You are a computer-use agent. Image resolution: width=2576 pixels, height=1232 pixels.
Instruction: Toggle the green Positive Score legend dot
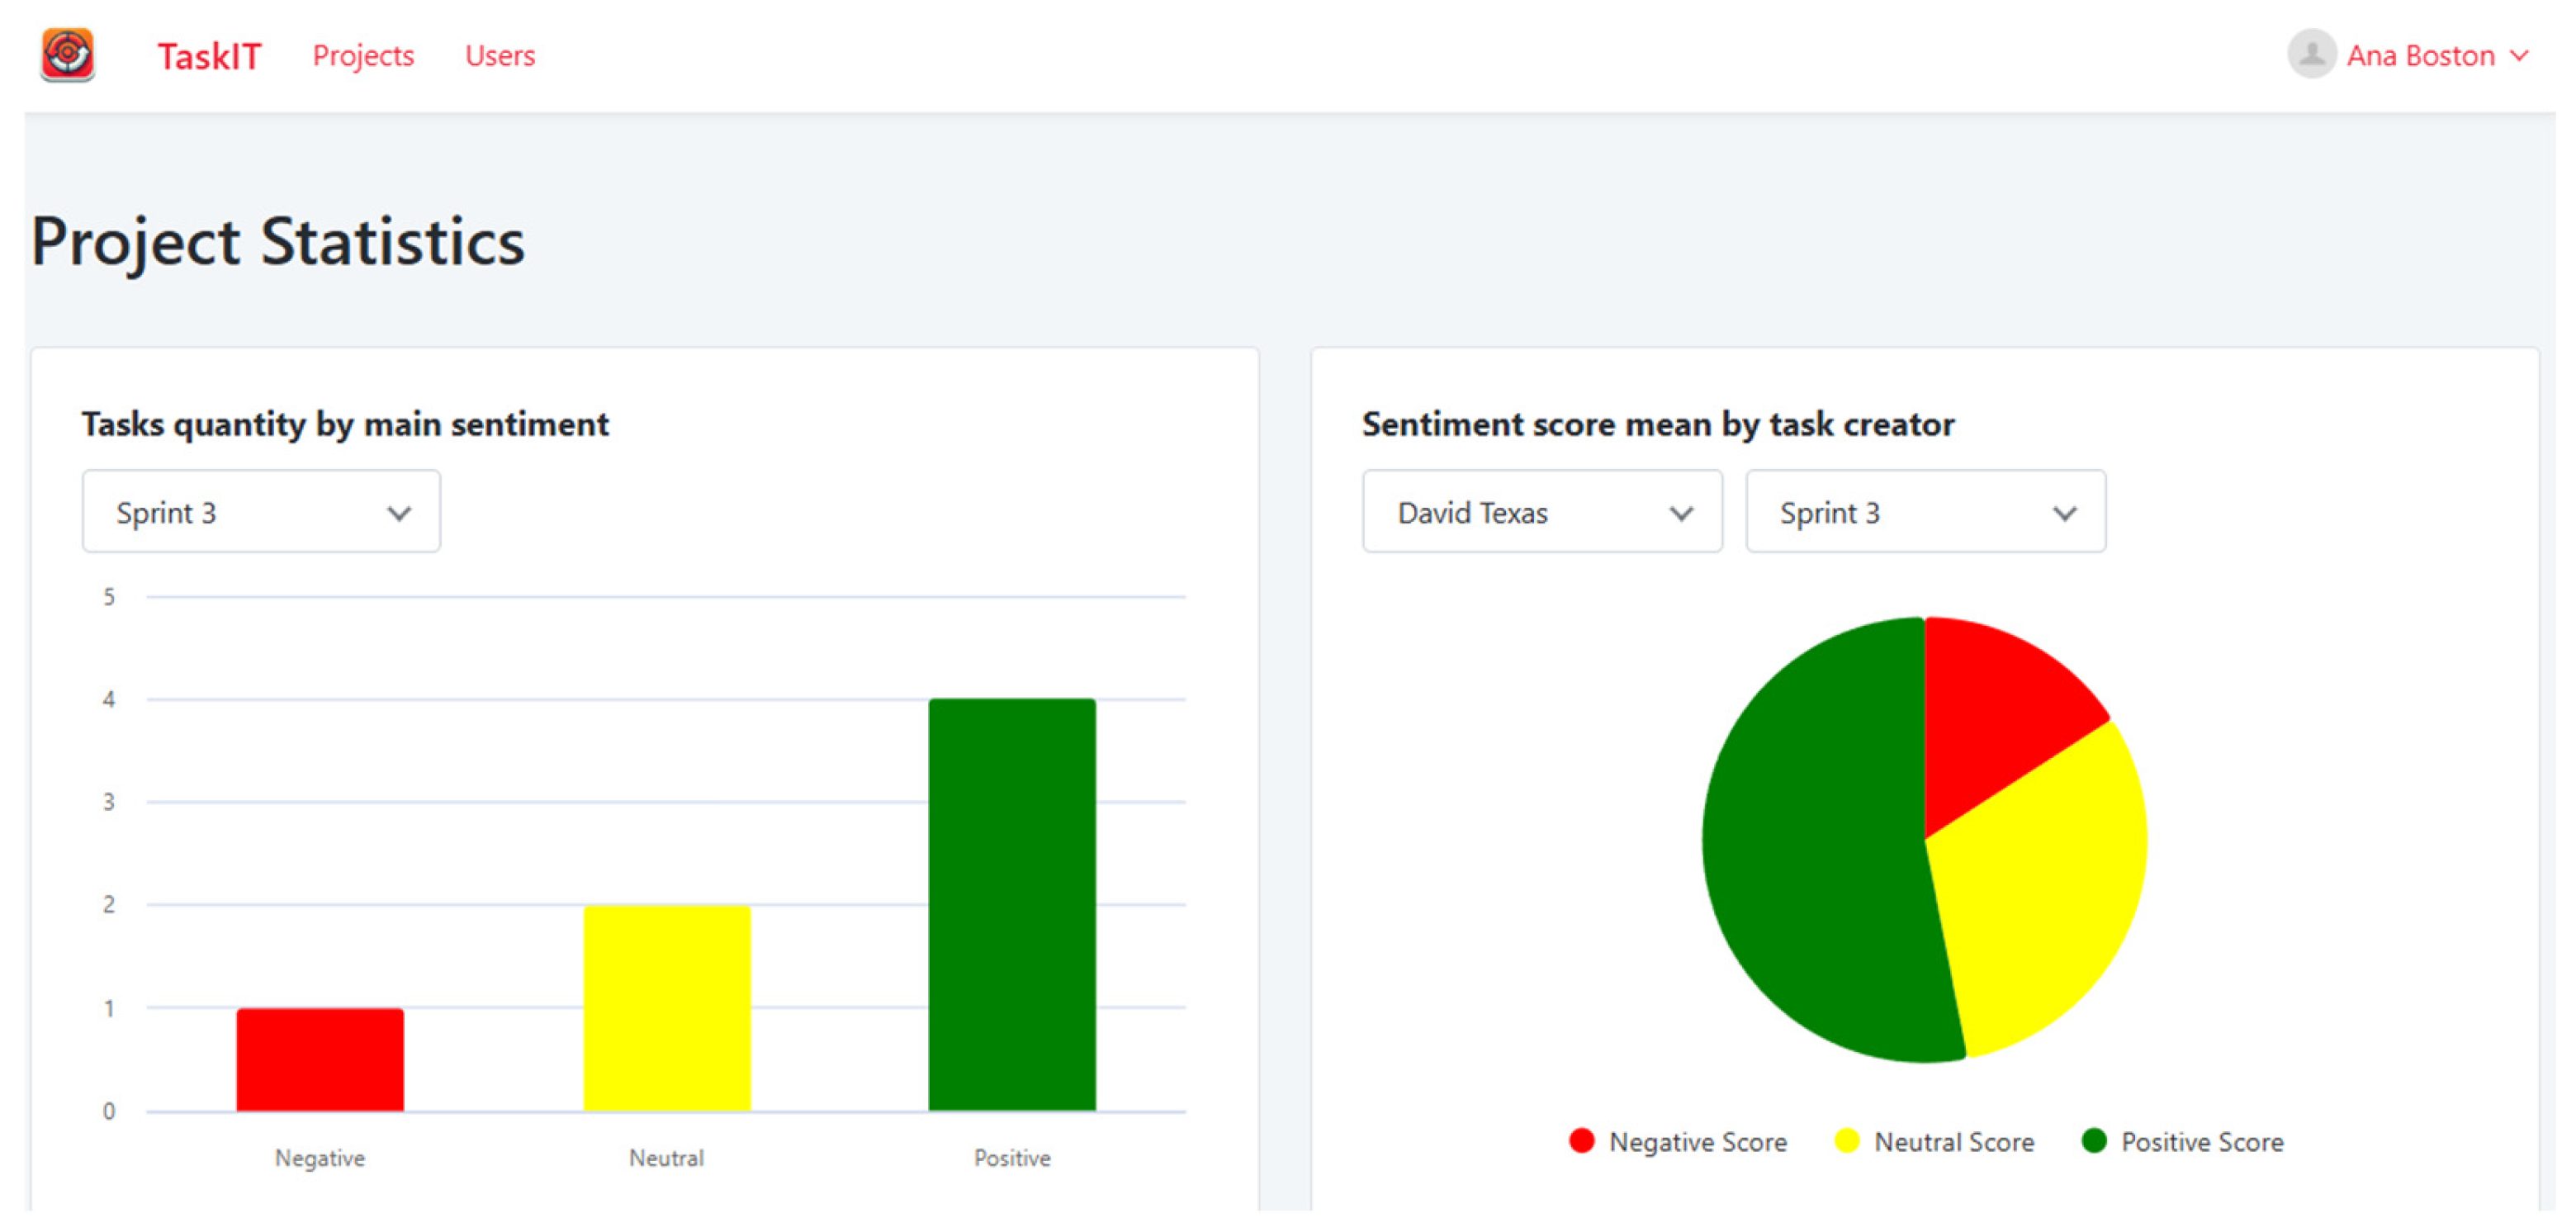point(2093,1141)
